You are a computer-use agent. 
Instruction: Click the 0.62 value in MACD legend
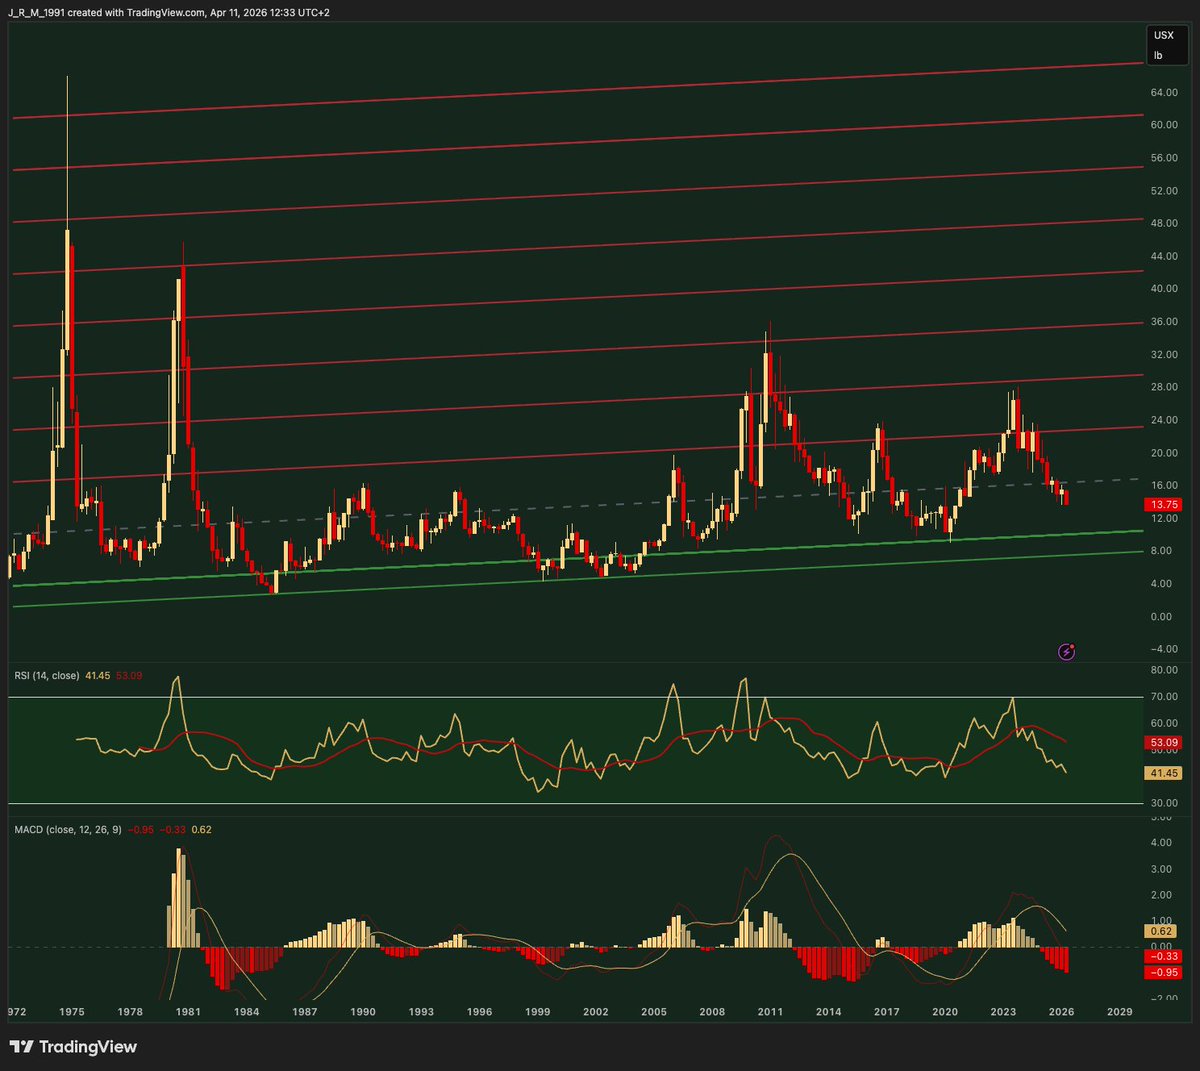click(x=201, y=830)
